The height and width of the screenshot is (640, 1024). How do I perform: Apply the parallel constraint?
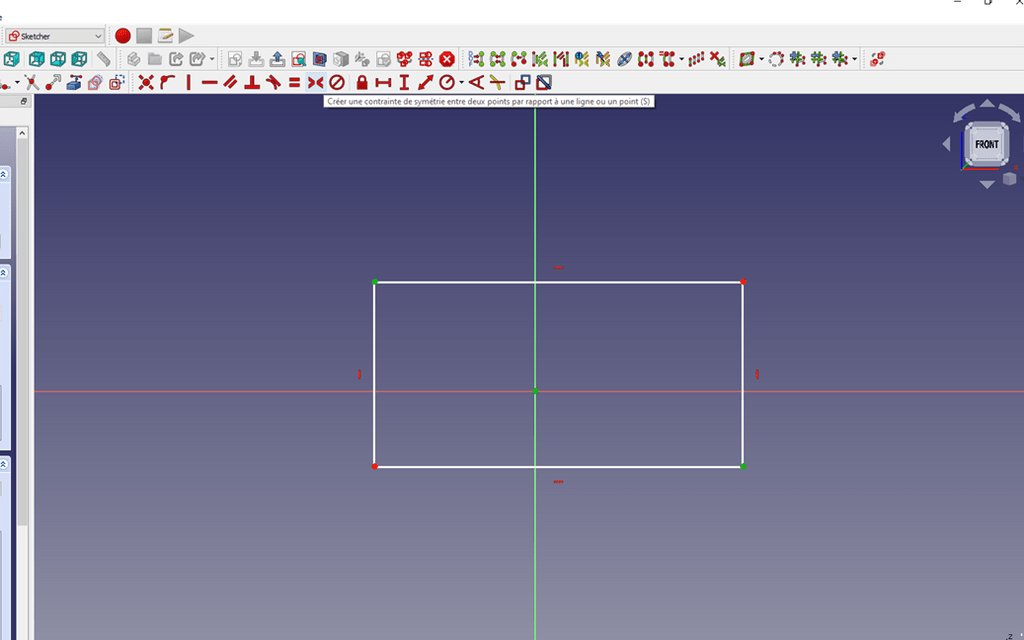[231, 82]
